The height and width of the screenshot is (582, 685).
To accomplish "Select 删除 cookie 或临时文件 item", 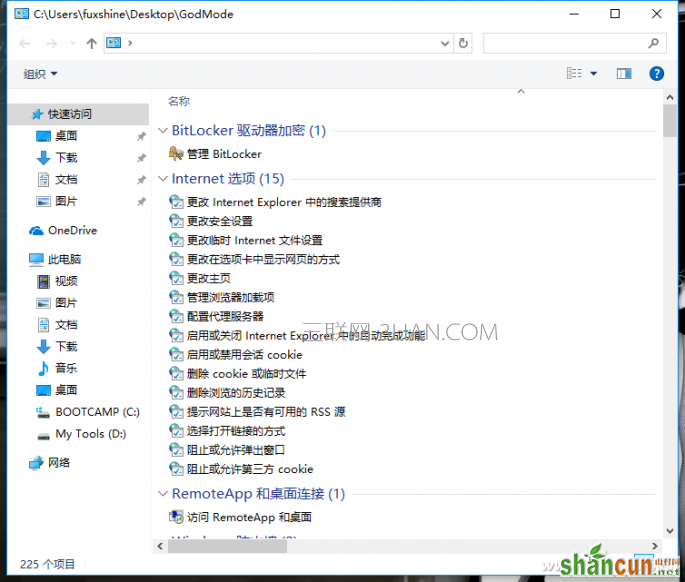I will coord(246,374).
